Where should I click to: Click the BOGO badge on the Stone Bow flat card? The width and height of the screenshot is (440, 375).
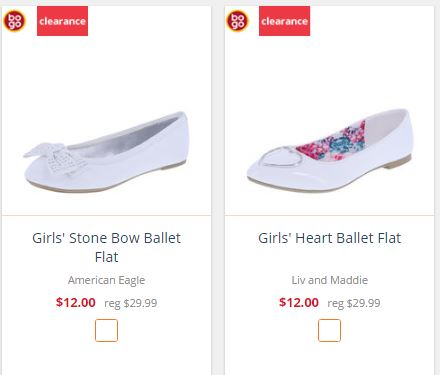pyautogui.click(x=14, y=21)
